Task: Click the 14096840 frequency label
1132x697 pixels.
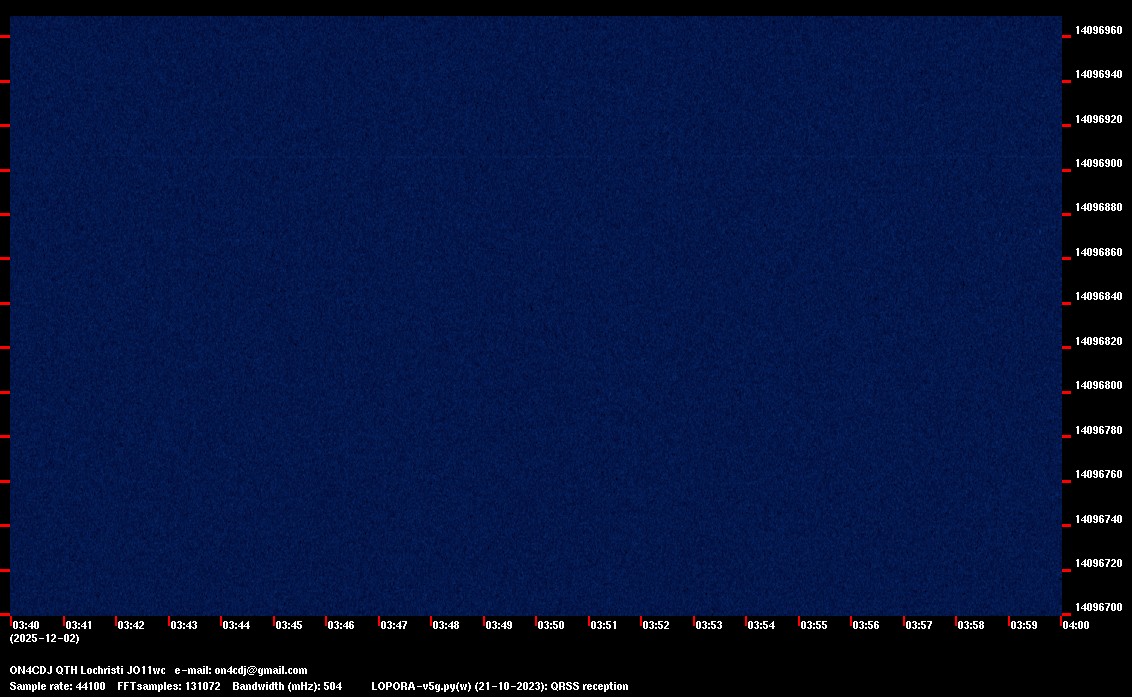Action: click(x=1099, y=296)
